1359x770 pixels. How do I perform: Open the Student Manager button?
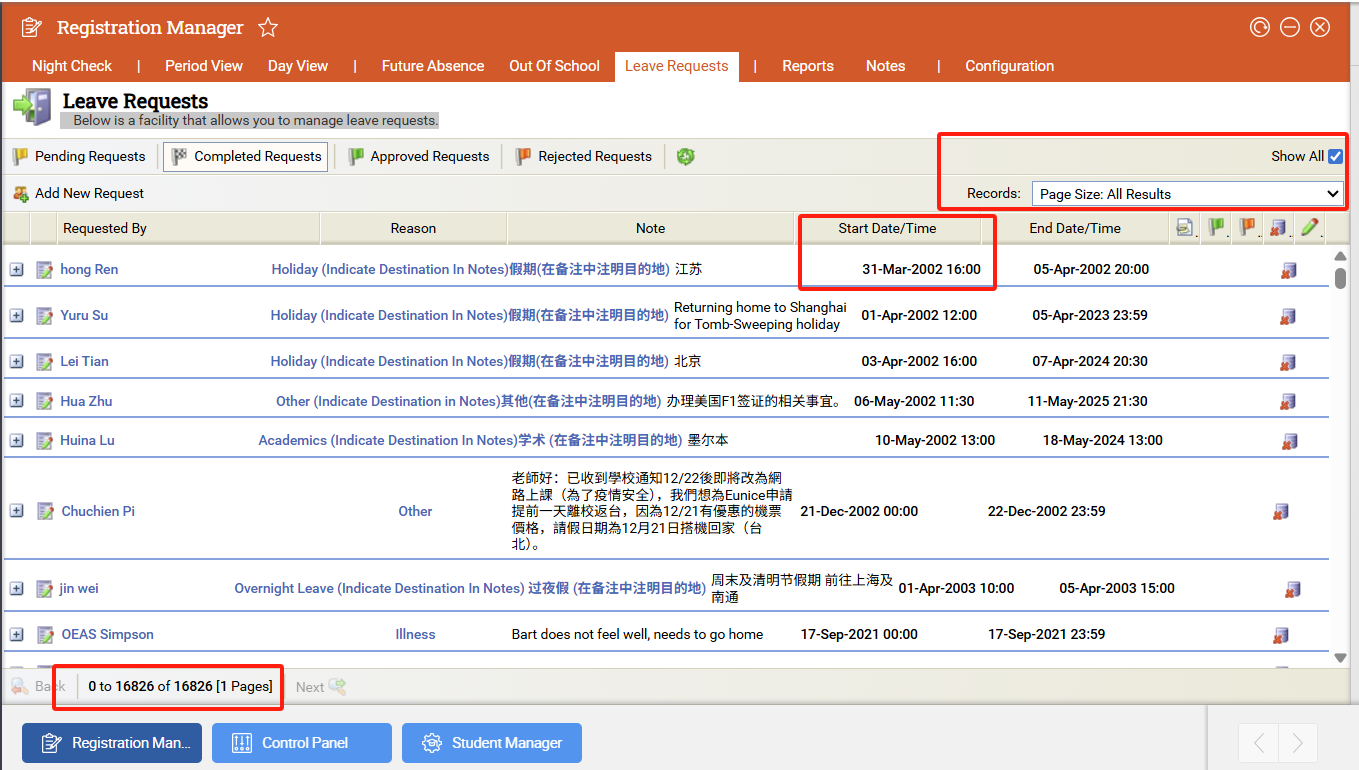(x=491, y=743)
